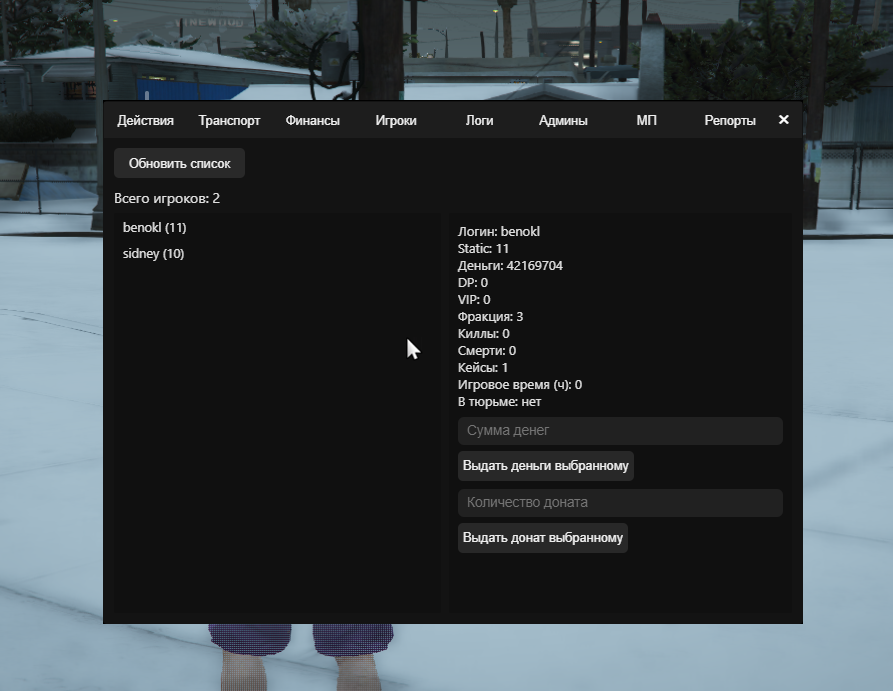Click the VIP: 0 line
Viewport: 893px width, 691px height.
tap(474, 300)
